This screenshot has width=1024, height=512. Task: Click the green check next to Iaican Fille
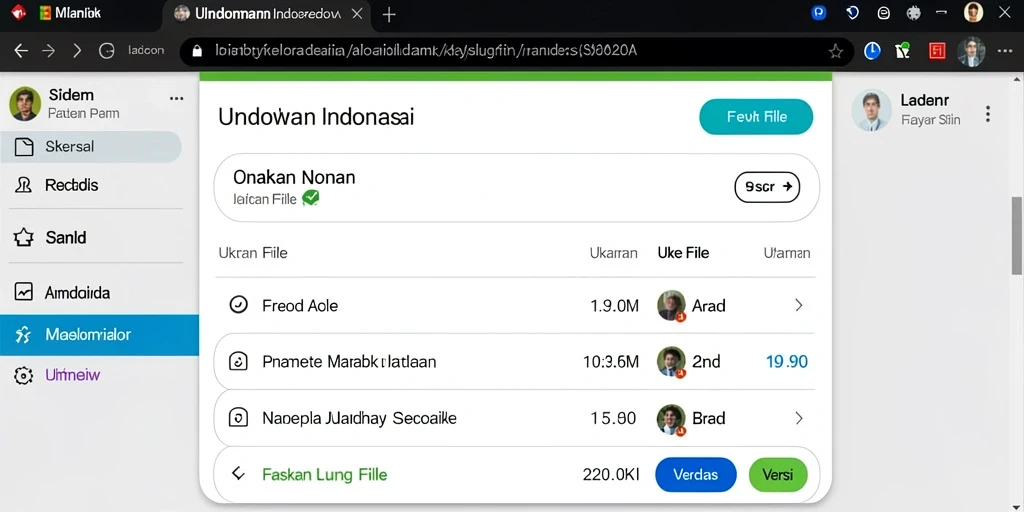point(311,198)
